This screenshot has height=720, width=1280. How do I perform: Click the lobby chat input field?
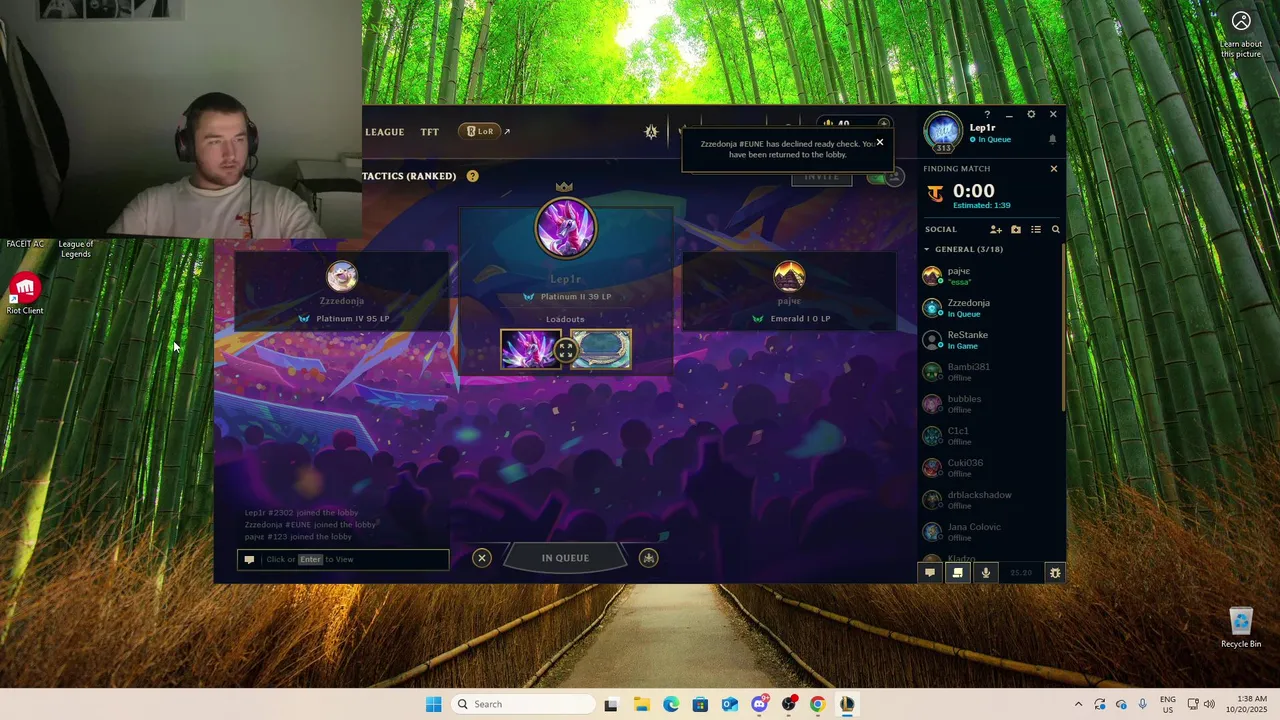tap(343, 559)
